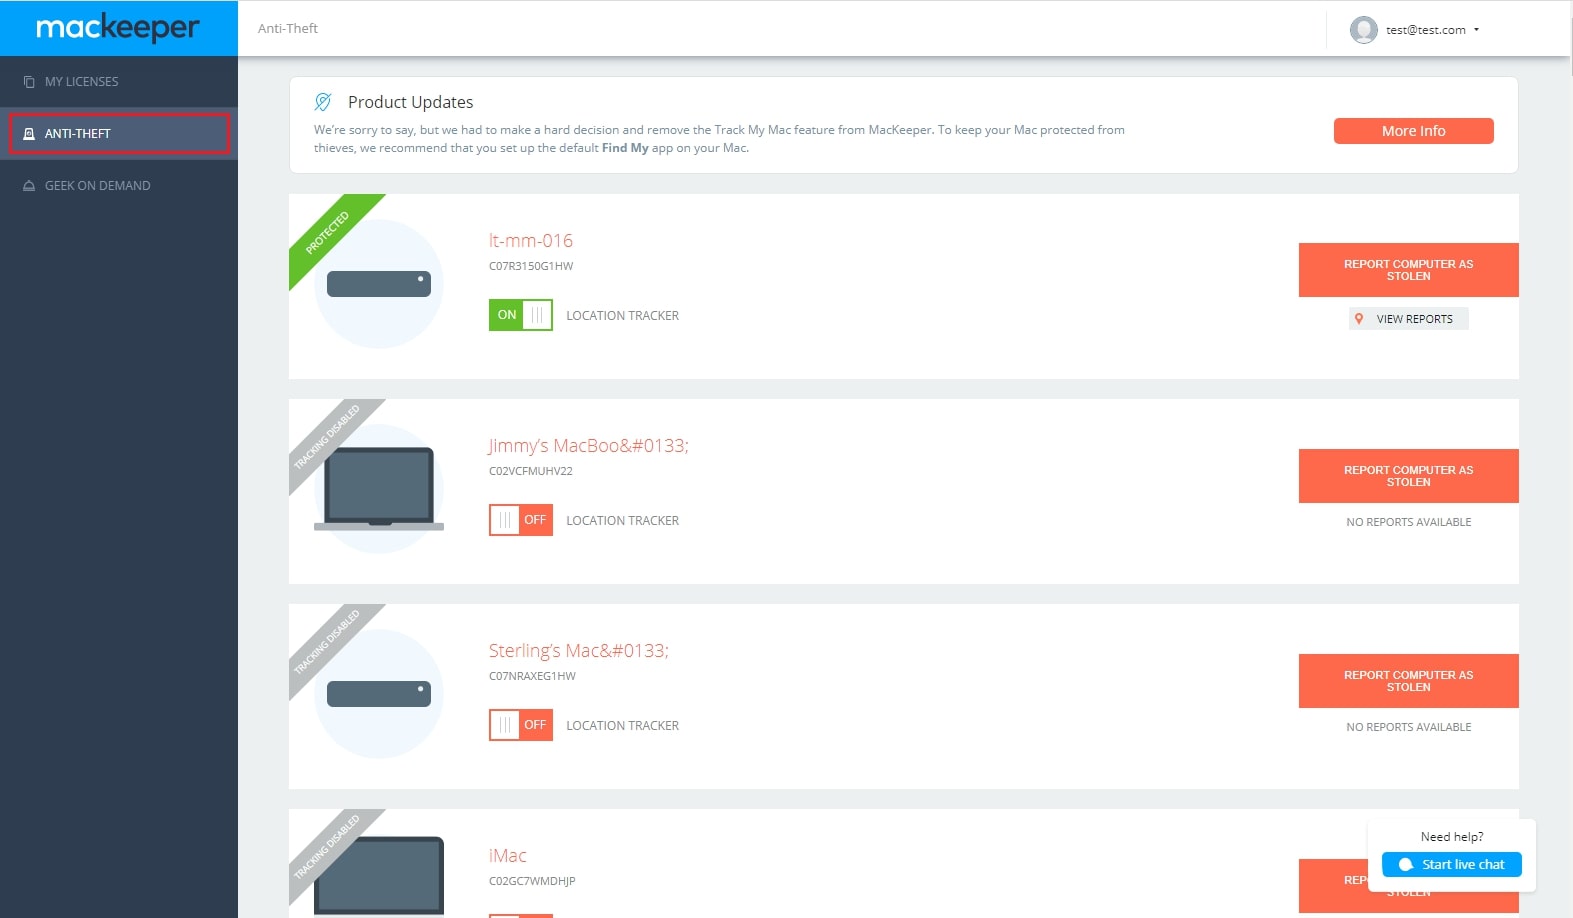Click the Mac mini image for lt-mm-016
The width and height of the screenshot is (1573, 918).
click(379, 284)
